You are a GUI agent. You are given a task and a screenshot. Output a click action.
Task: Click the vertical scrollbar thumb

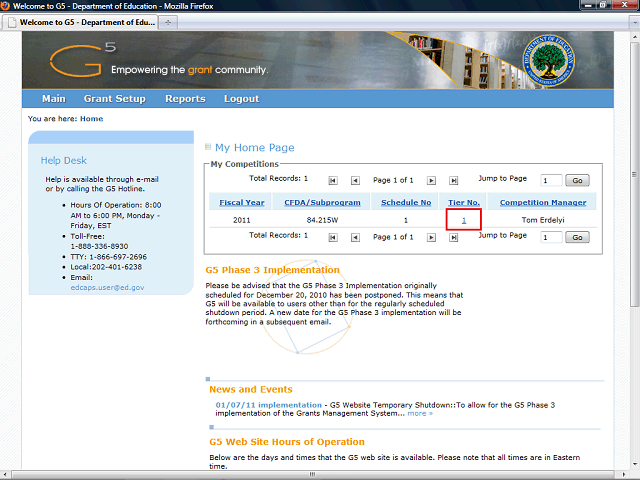click(x=634, y=175)
